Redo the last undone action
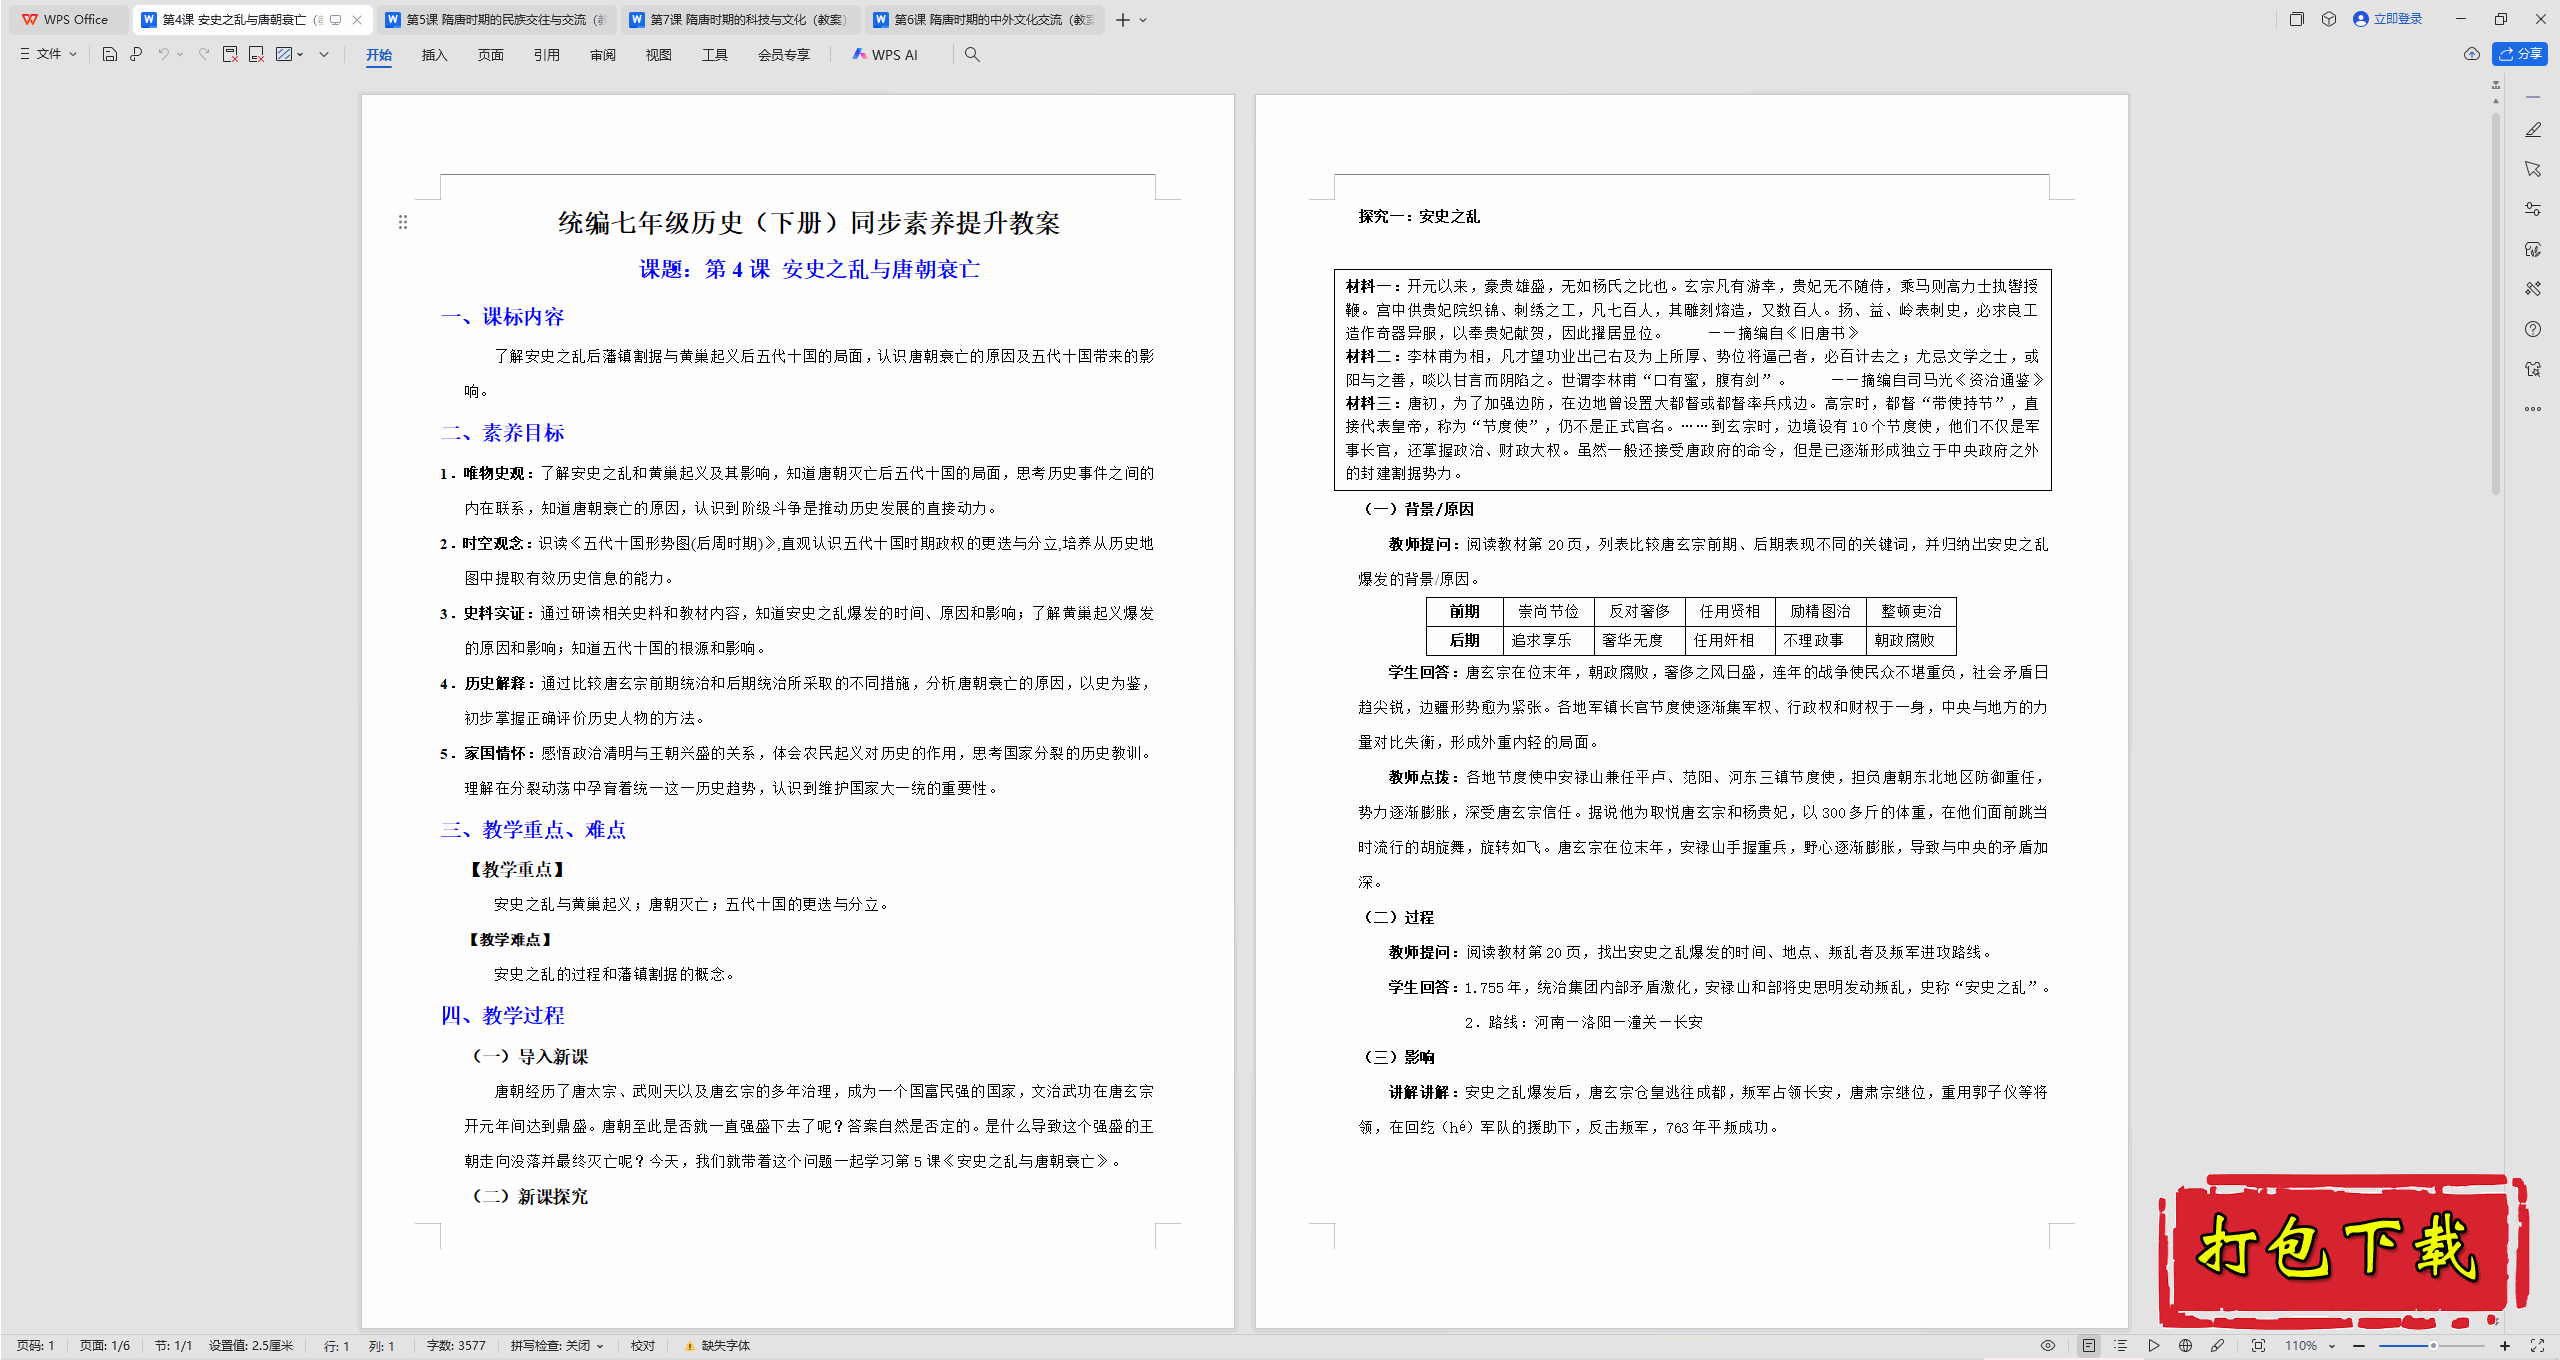 204,54
